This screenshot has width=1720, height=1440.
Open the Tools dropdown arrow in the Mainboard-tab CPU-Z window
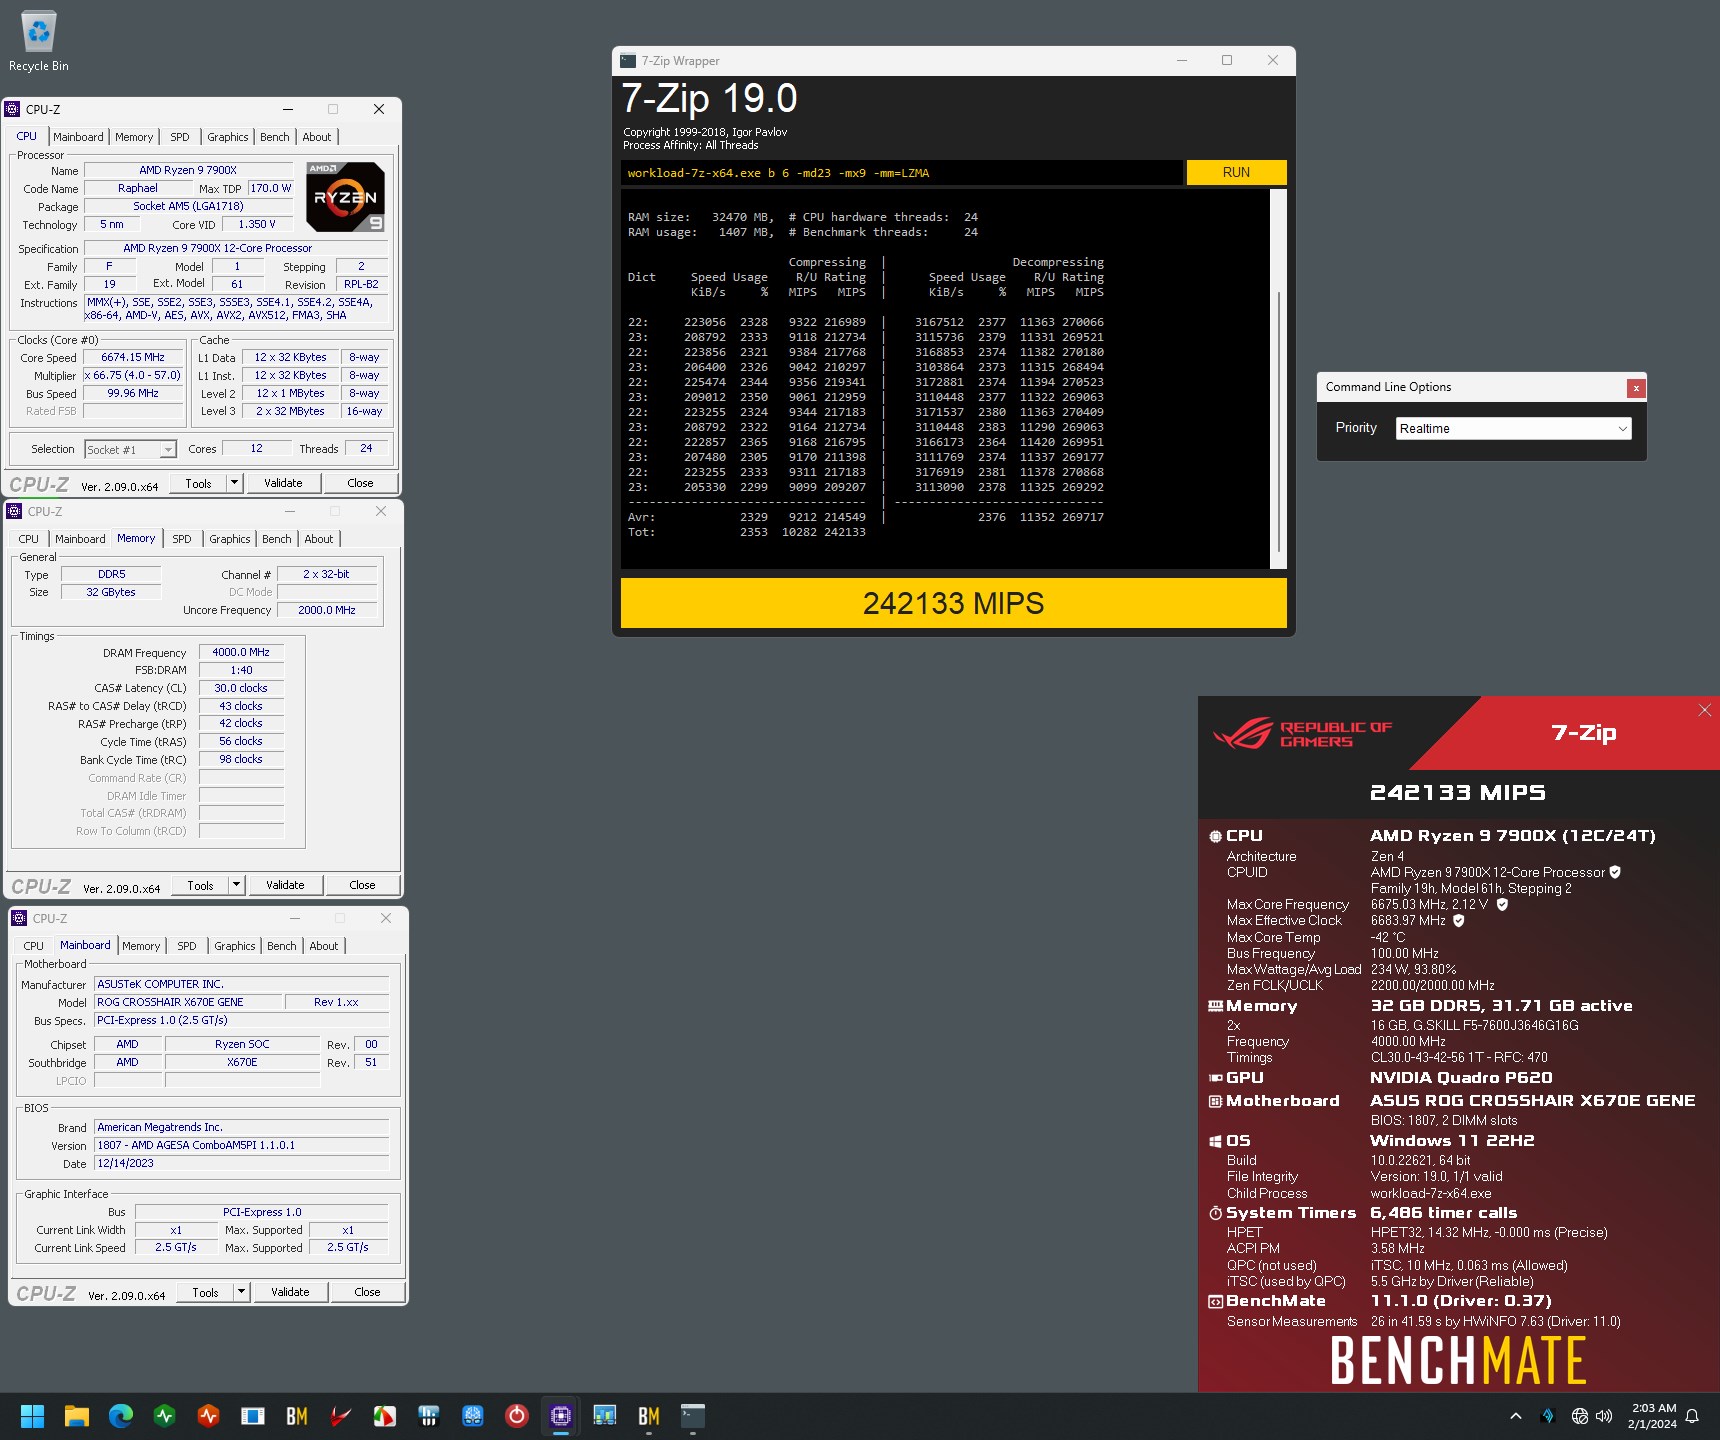pos(241,1293)
